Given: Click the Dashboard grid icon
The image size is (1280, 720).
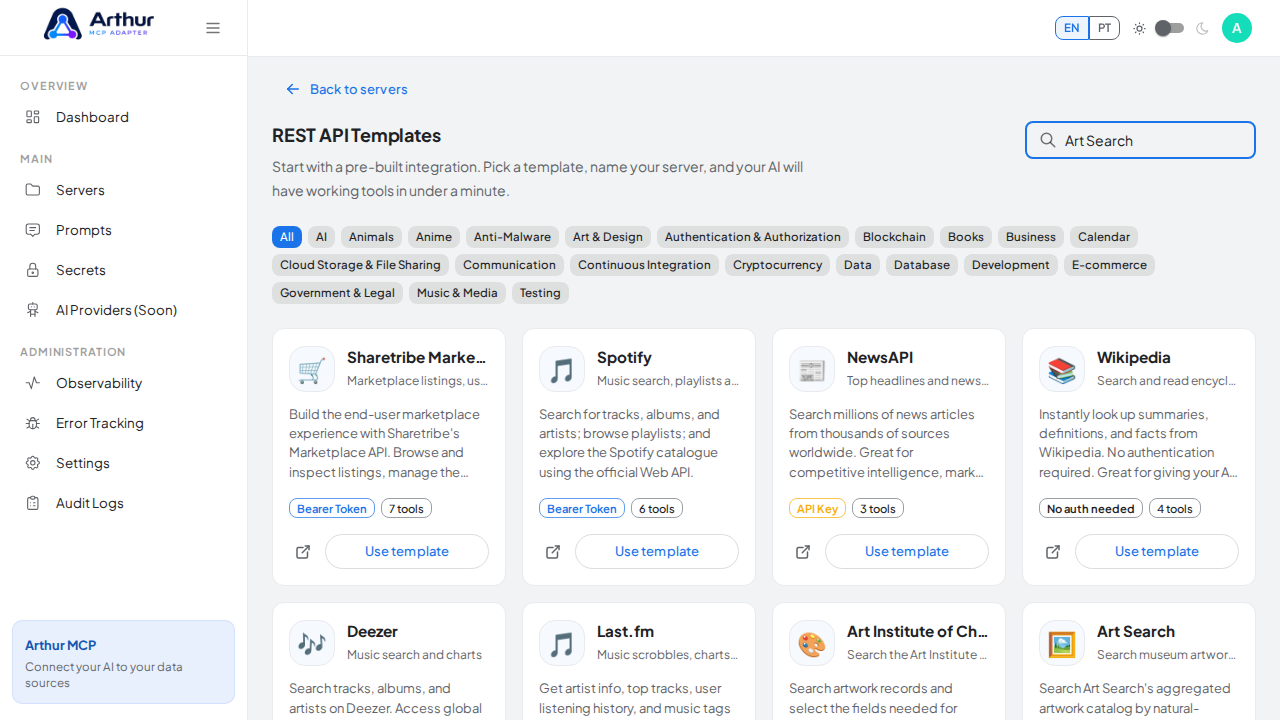Looking at the screenshot, I should (x=33, y=117).
